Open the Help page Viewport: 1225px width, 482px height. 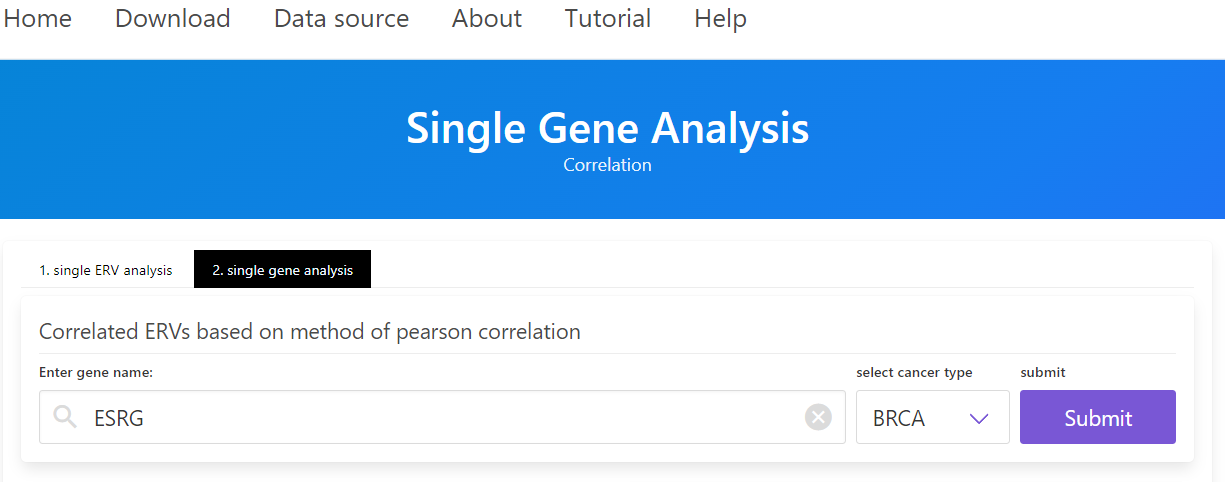(x=720, y=19)
